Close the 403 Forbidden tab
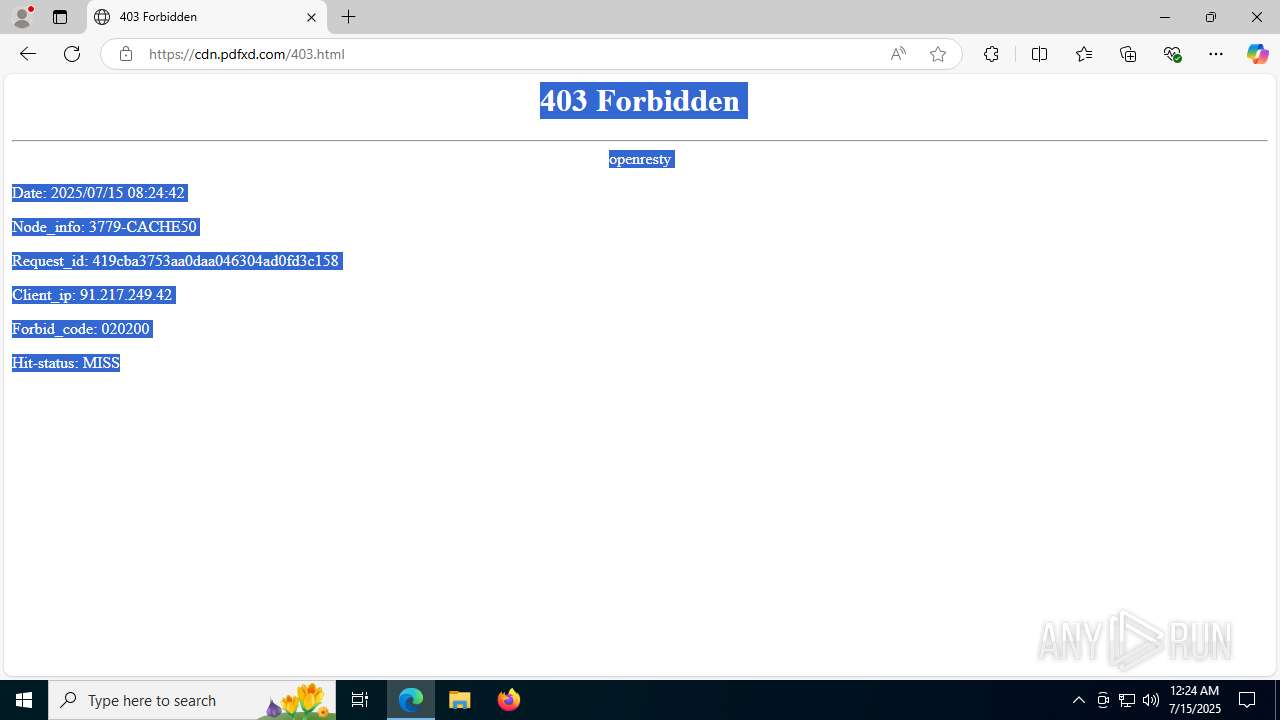The image size is (1280, 720). click(311, 17)
